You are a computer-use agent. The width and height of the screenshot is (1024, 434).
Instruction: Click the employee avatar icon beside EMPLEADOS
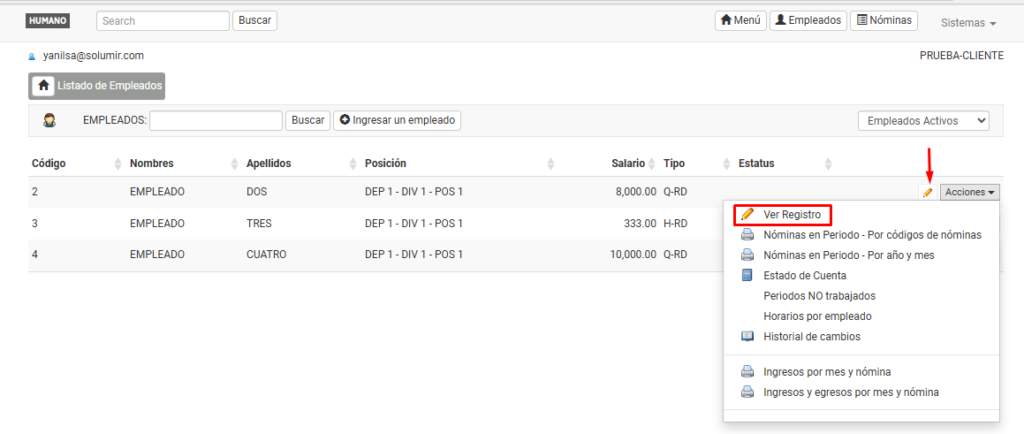49,121
